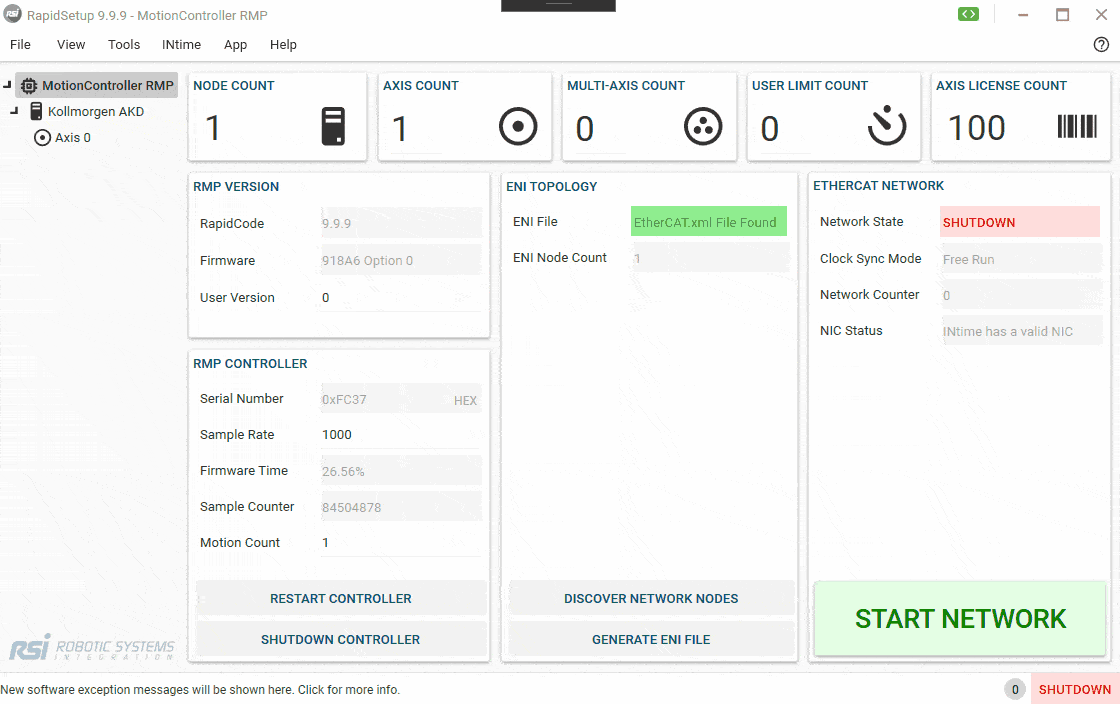Click the Multi-Axis Count value 0
Screen dimensions: 1120x704
click(584, 129)
